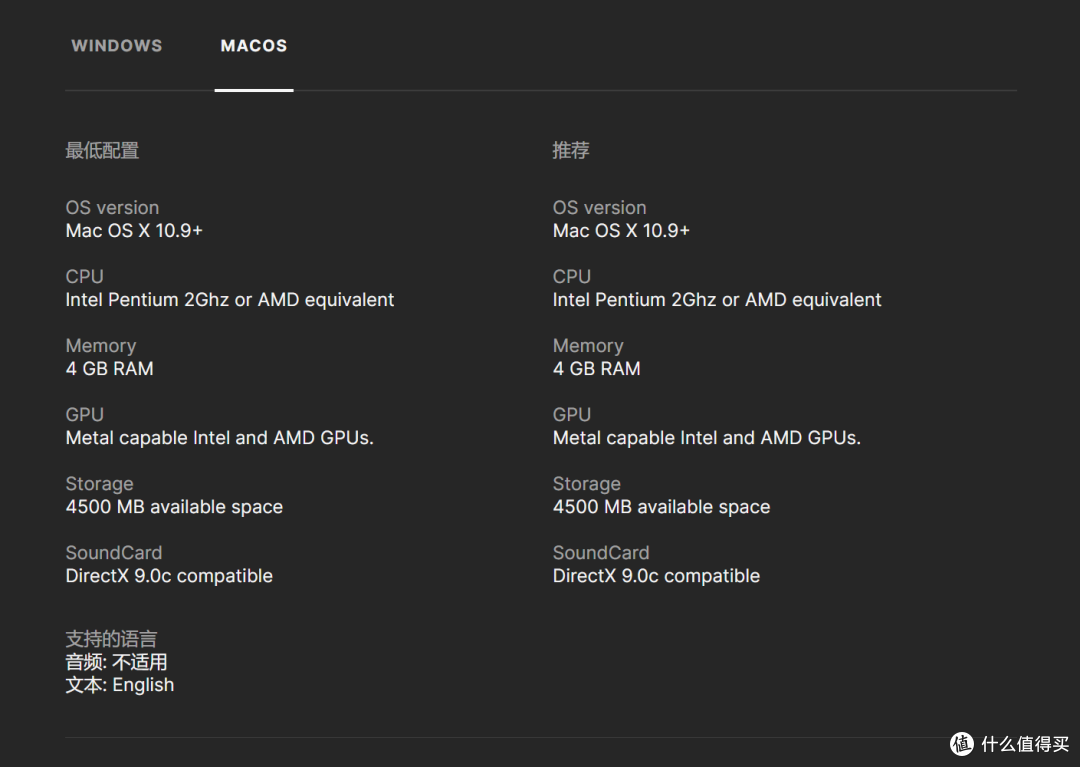This screenshot has width=1080, height=767.
Task: Click the 文本: English line
Action: coord(120,685)
